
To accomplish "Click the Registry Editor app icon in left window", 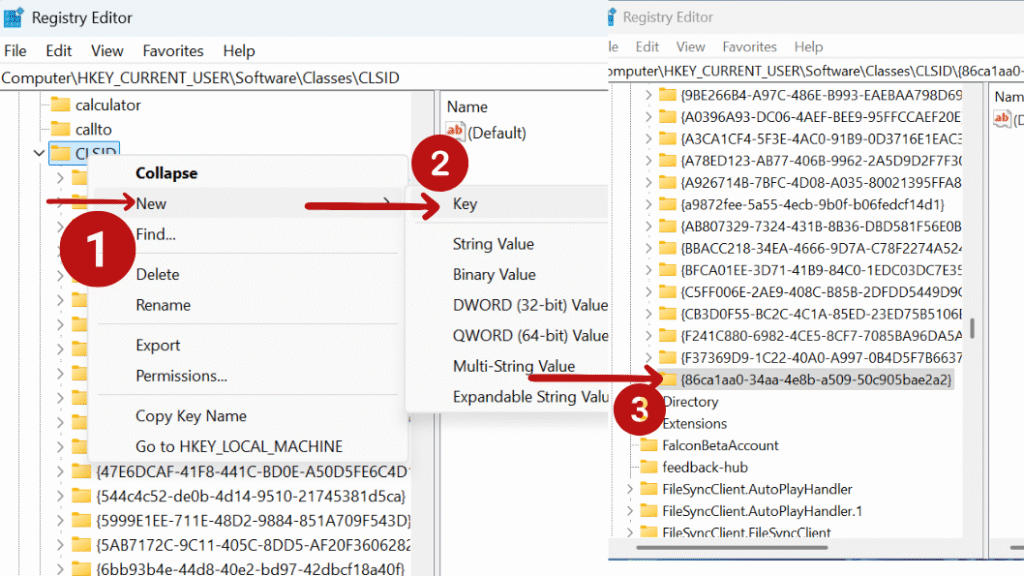I will (x=14, y=18).
